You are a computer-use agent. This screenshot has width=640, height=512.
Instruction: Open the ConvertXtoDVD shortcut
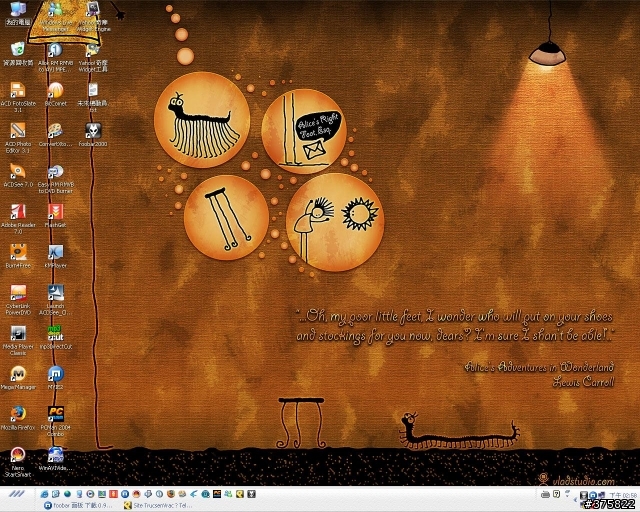click(x=56, y=135)
